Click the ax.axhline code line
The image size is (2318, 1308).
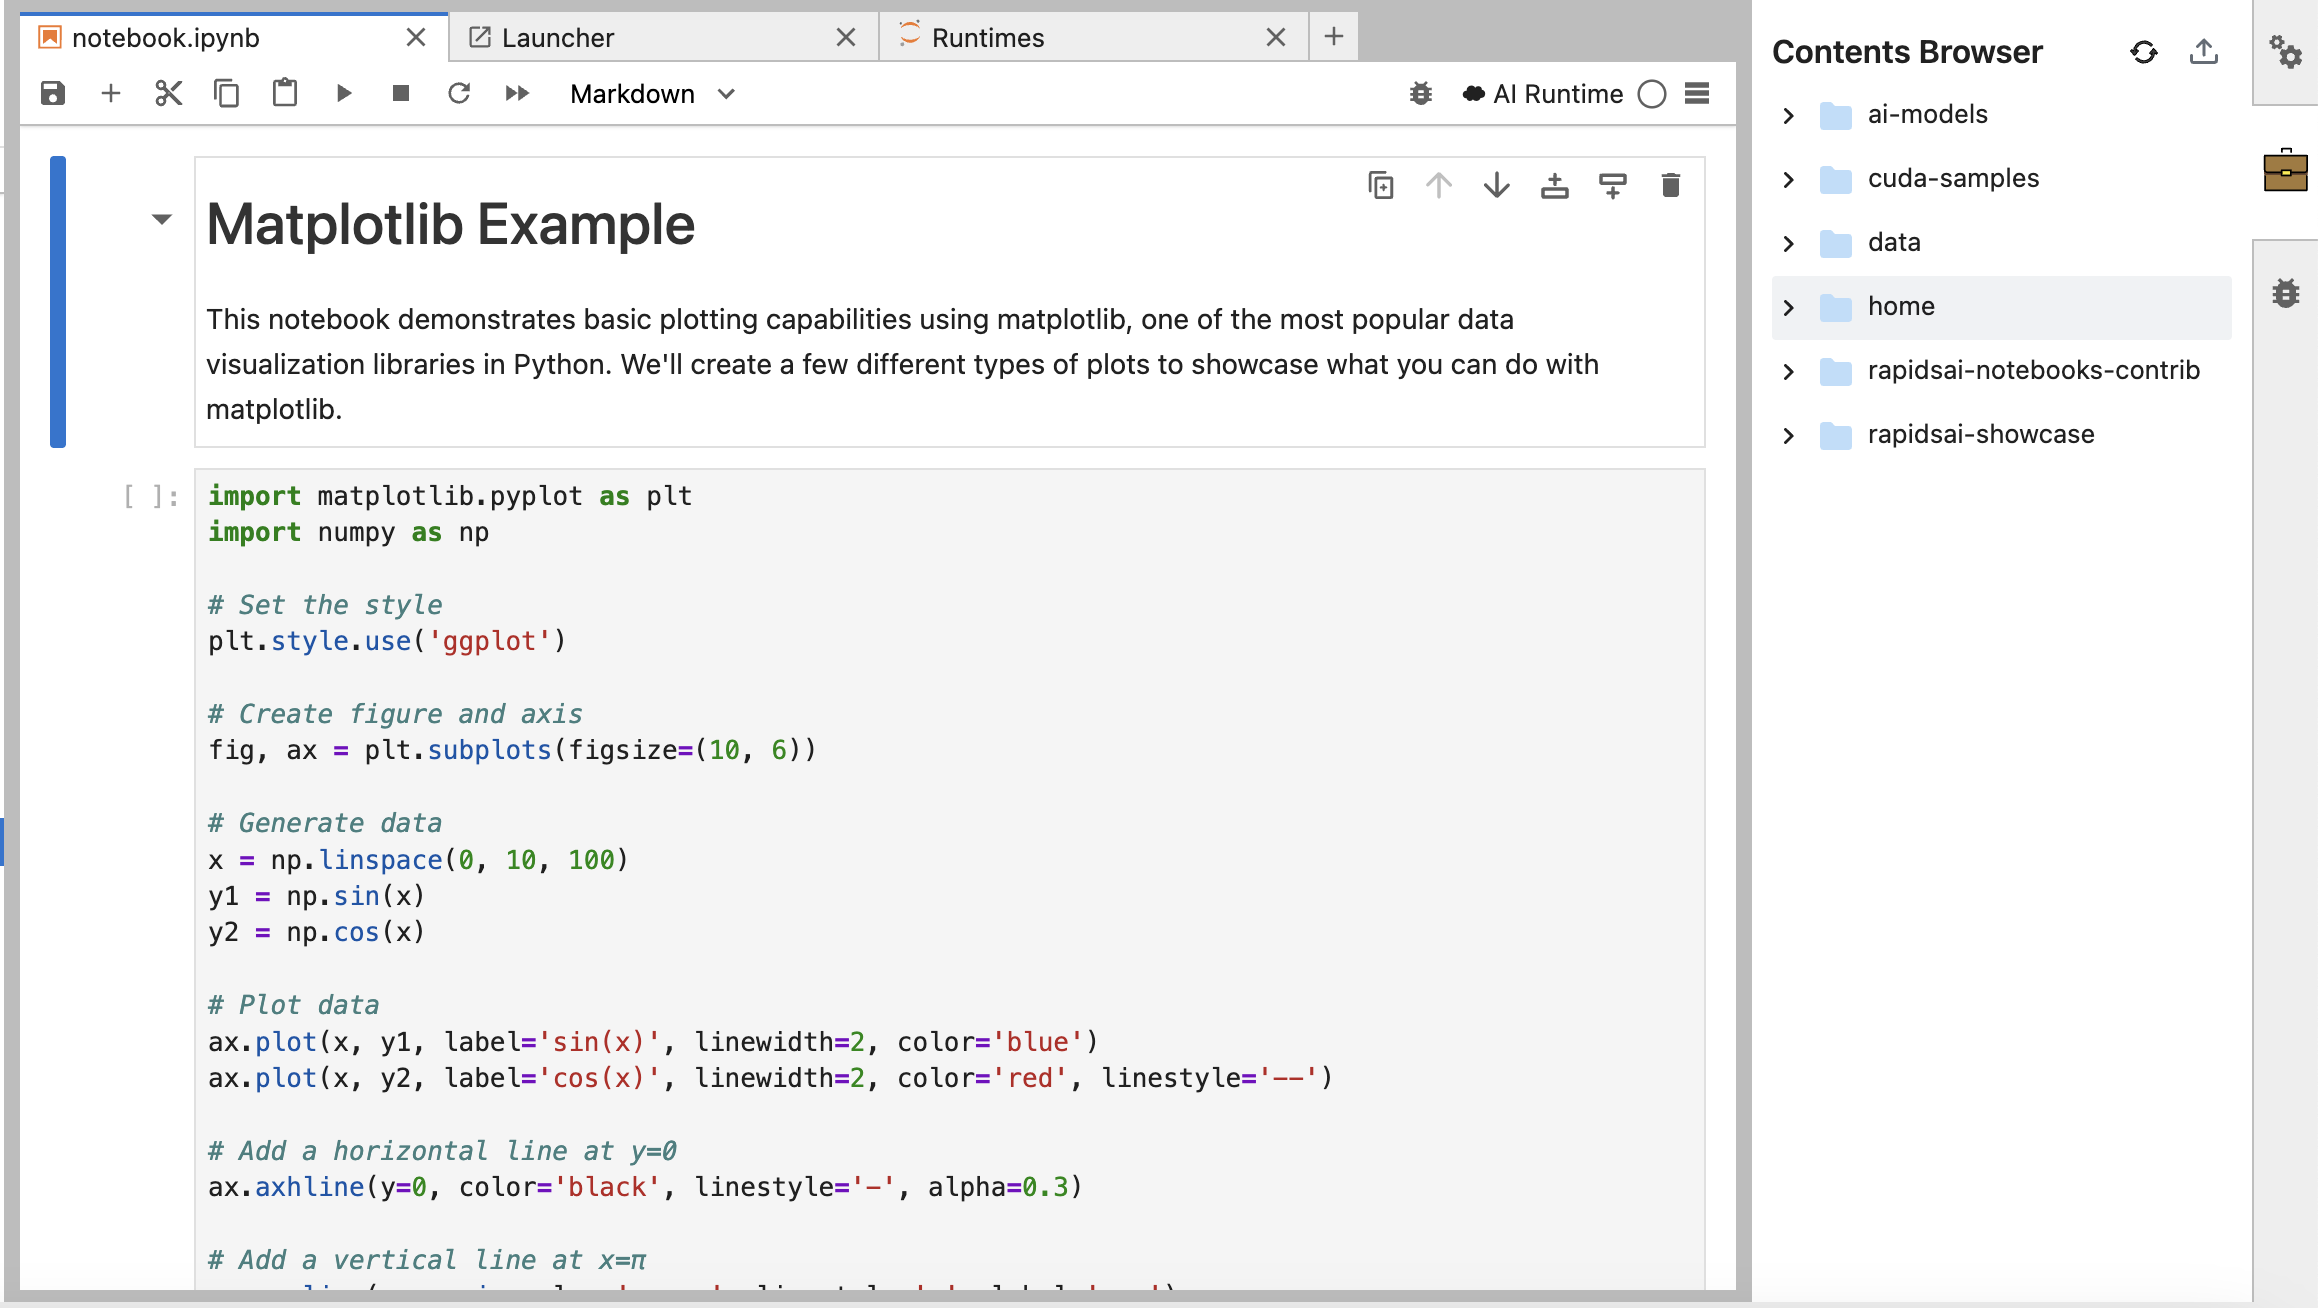click(x=645, y=1187)
